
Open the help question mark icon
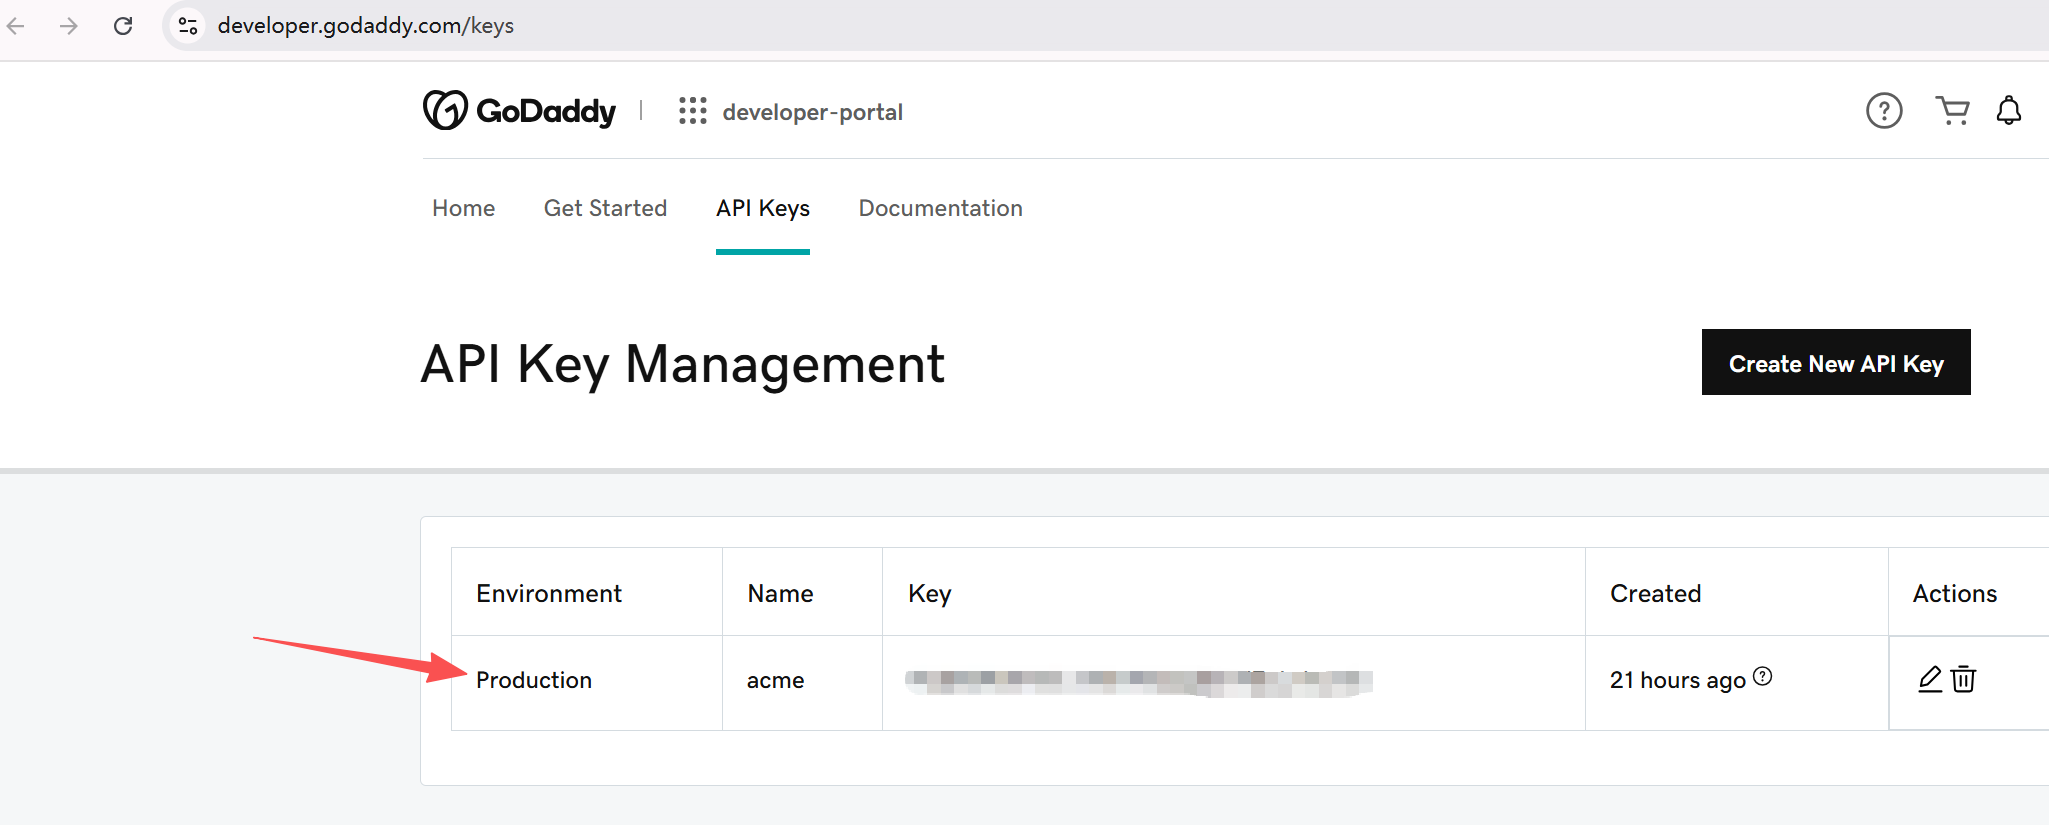(x=1884, y=110)
